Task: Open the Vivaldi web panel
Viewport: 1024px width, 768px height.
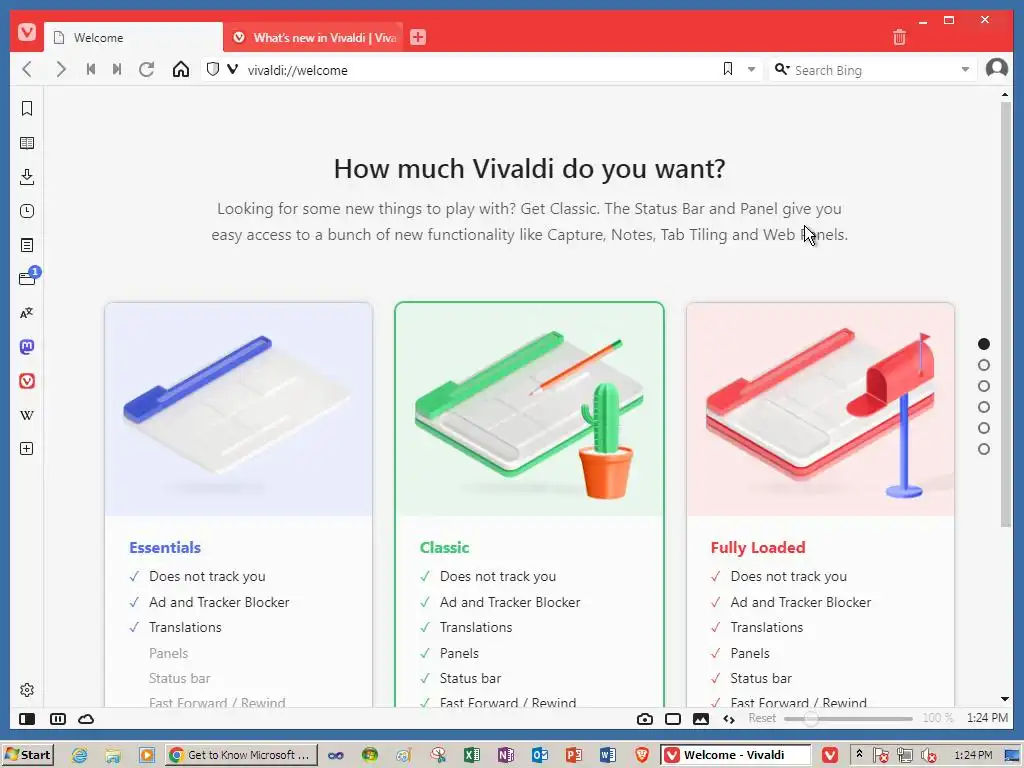Action: tap(27, 381)
